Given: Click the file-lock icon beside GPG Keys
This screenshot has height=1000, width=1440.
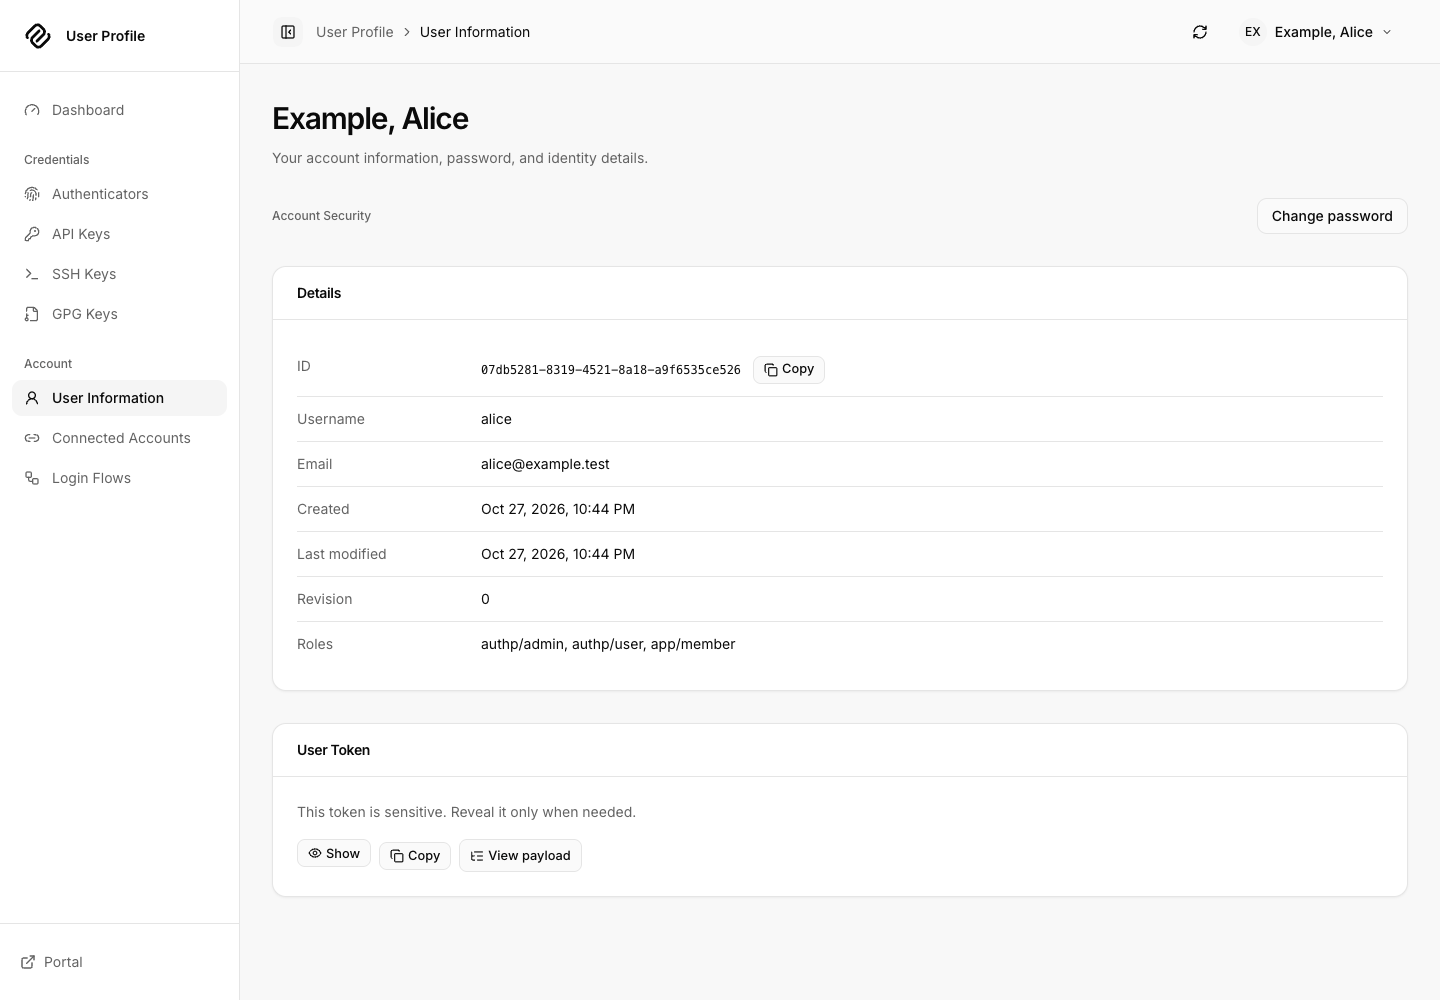Looking at the screenshot, I should click(x=32, y=314).
